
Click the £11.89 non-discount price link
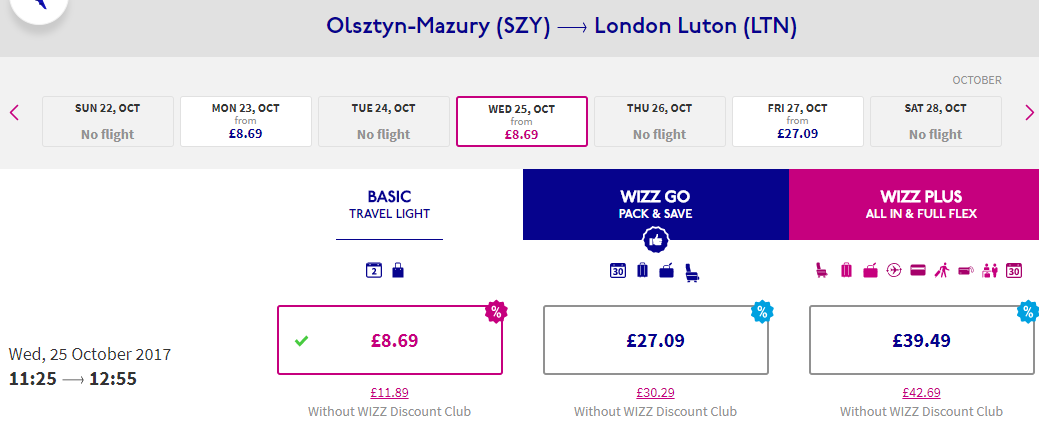coord(390,393)
